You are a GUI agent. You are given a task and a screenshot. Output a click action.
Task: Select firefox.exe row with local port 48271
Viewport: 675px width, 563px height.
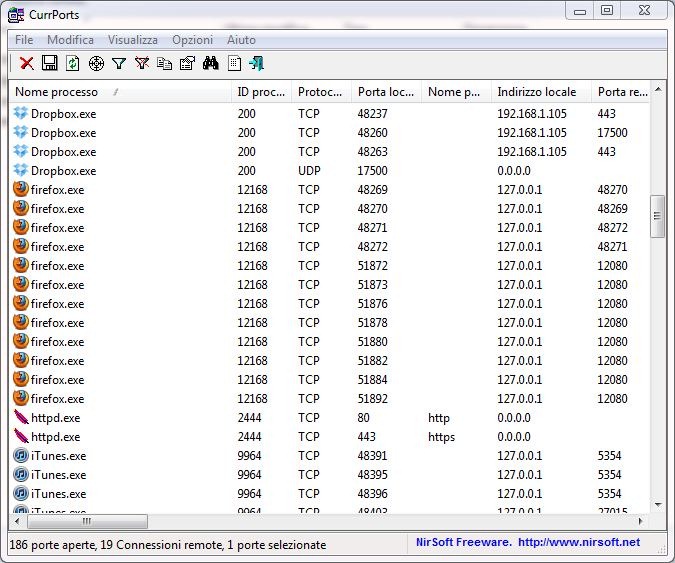click(329, 227)
